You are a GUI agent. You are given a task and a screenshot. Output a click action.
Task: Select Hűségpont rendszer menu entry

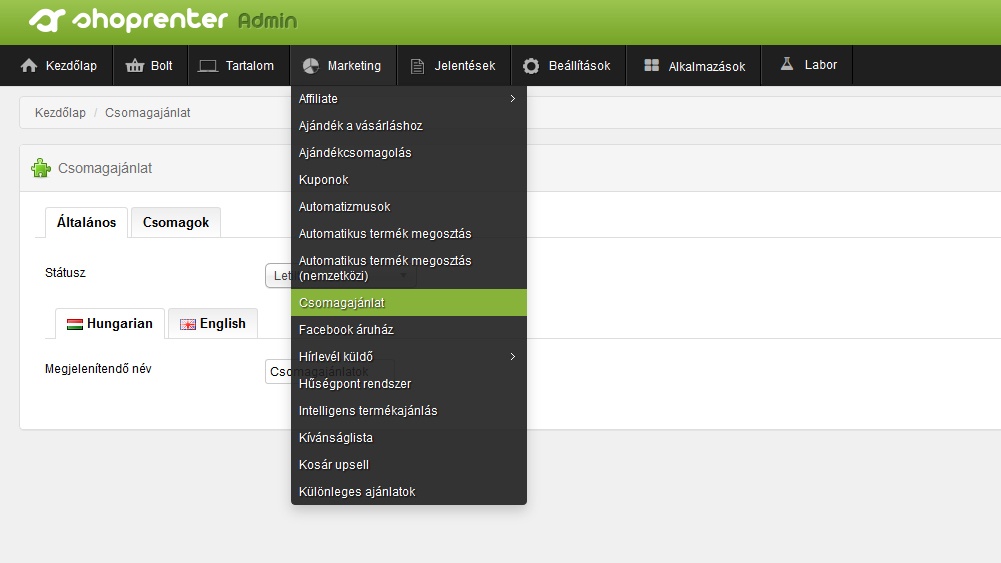409,384
